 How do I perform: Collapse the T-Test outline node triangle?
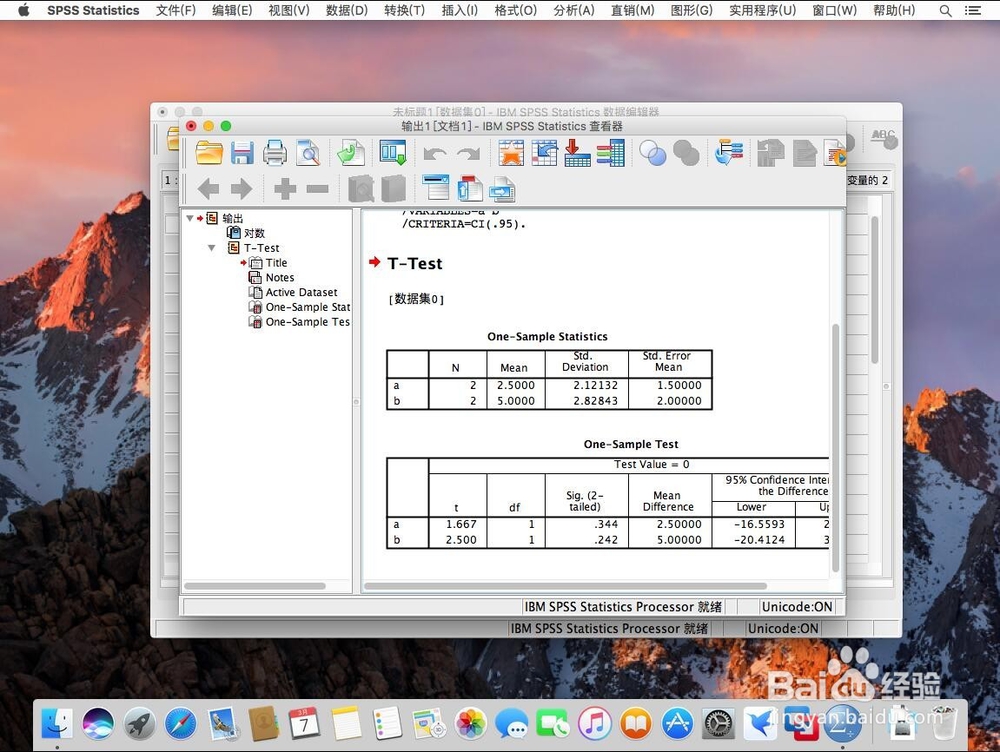(x=211, y=247)
